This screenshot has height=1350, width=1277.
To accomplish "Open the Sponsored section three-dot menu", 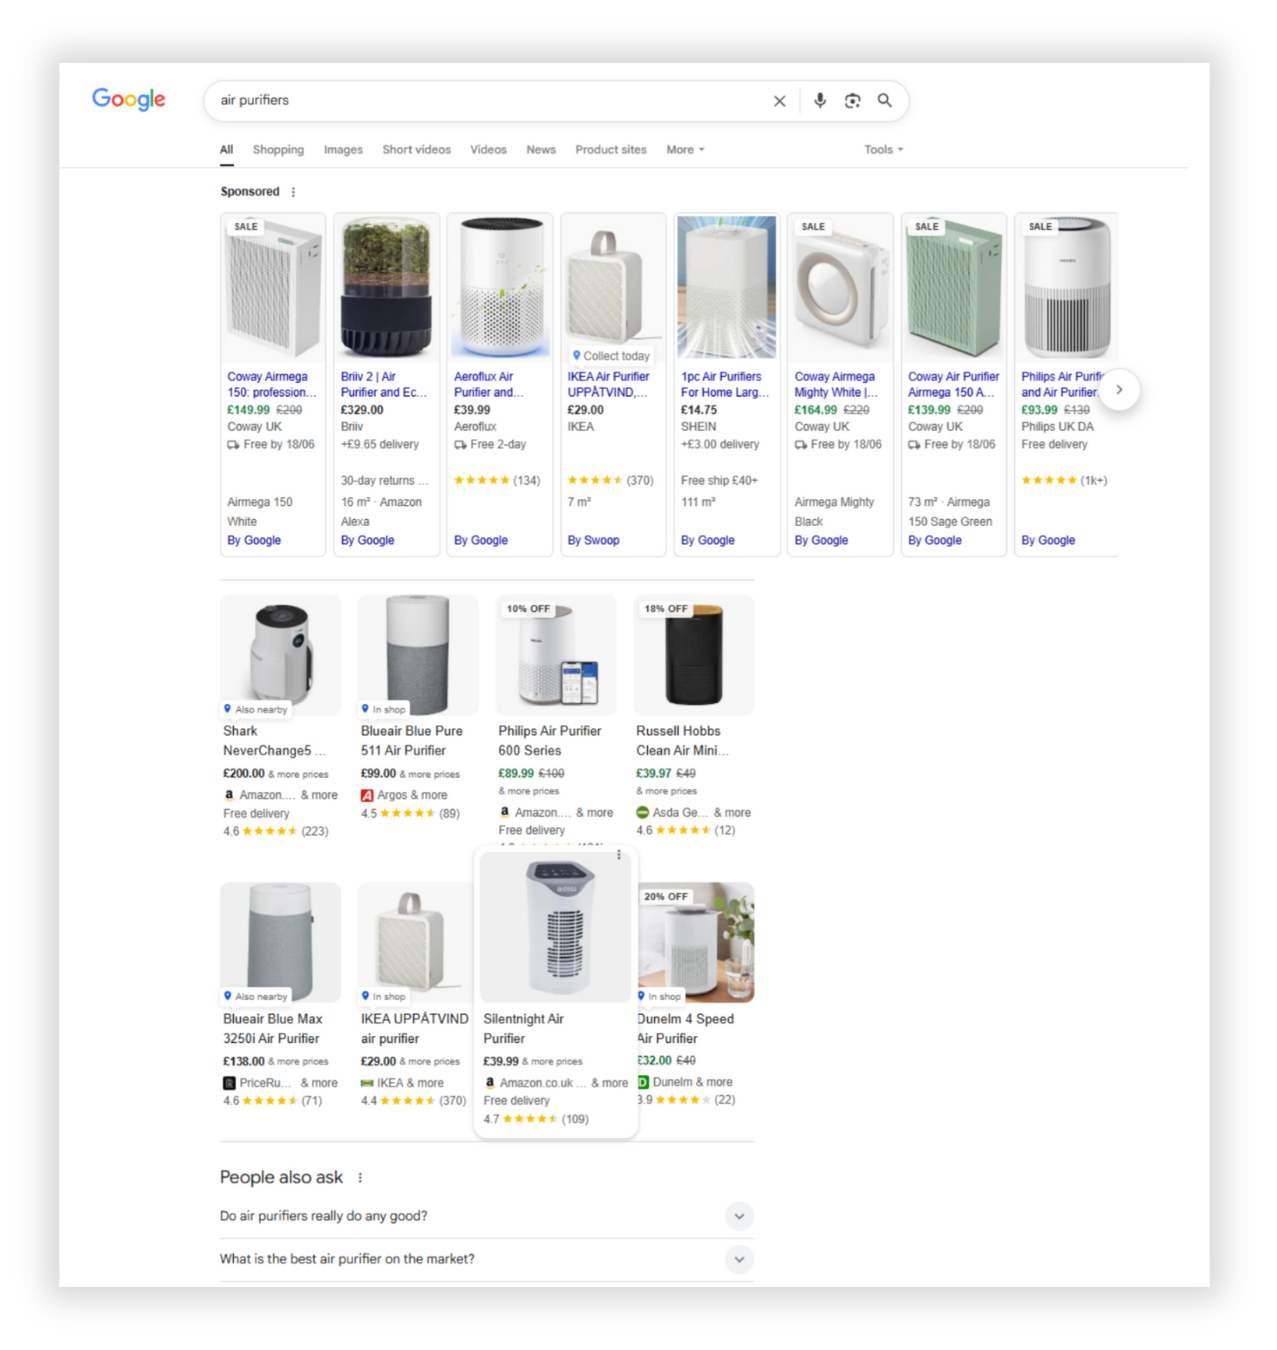I will pyautogui.click(x=293, y=191).
